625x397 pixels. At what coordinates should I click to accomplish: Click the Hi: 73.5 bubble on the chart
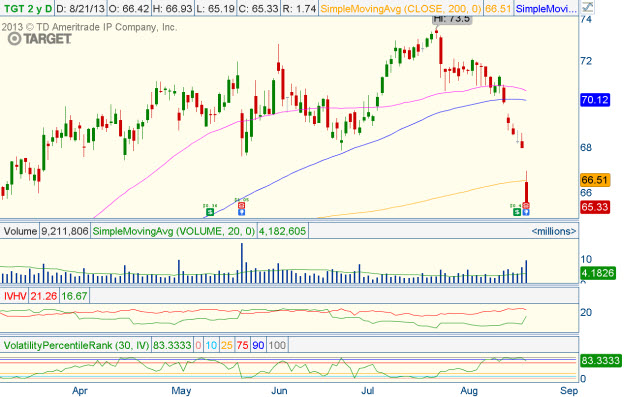pyautogui.click(x=452, y=19)
